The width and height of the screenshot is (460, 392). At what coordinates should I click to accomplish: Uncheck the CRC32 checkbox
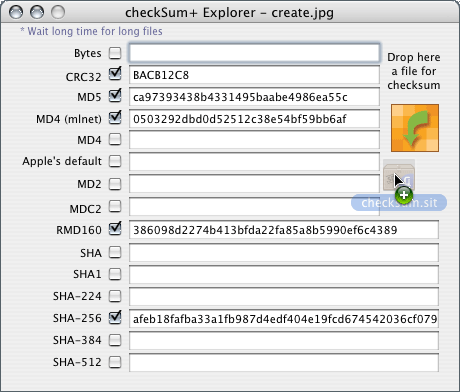coord(115,74)
